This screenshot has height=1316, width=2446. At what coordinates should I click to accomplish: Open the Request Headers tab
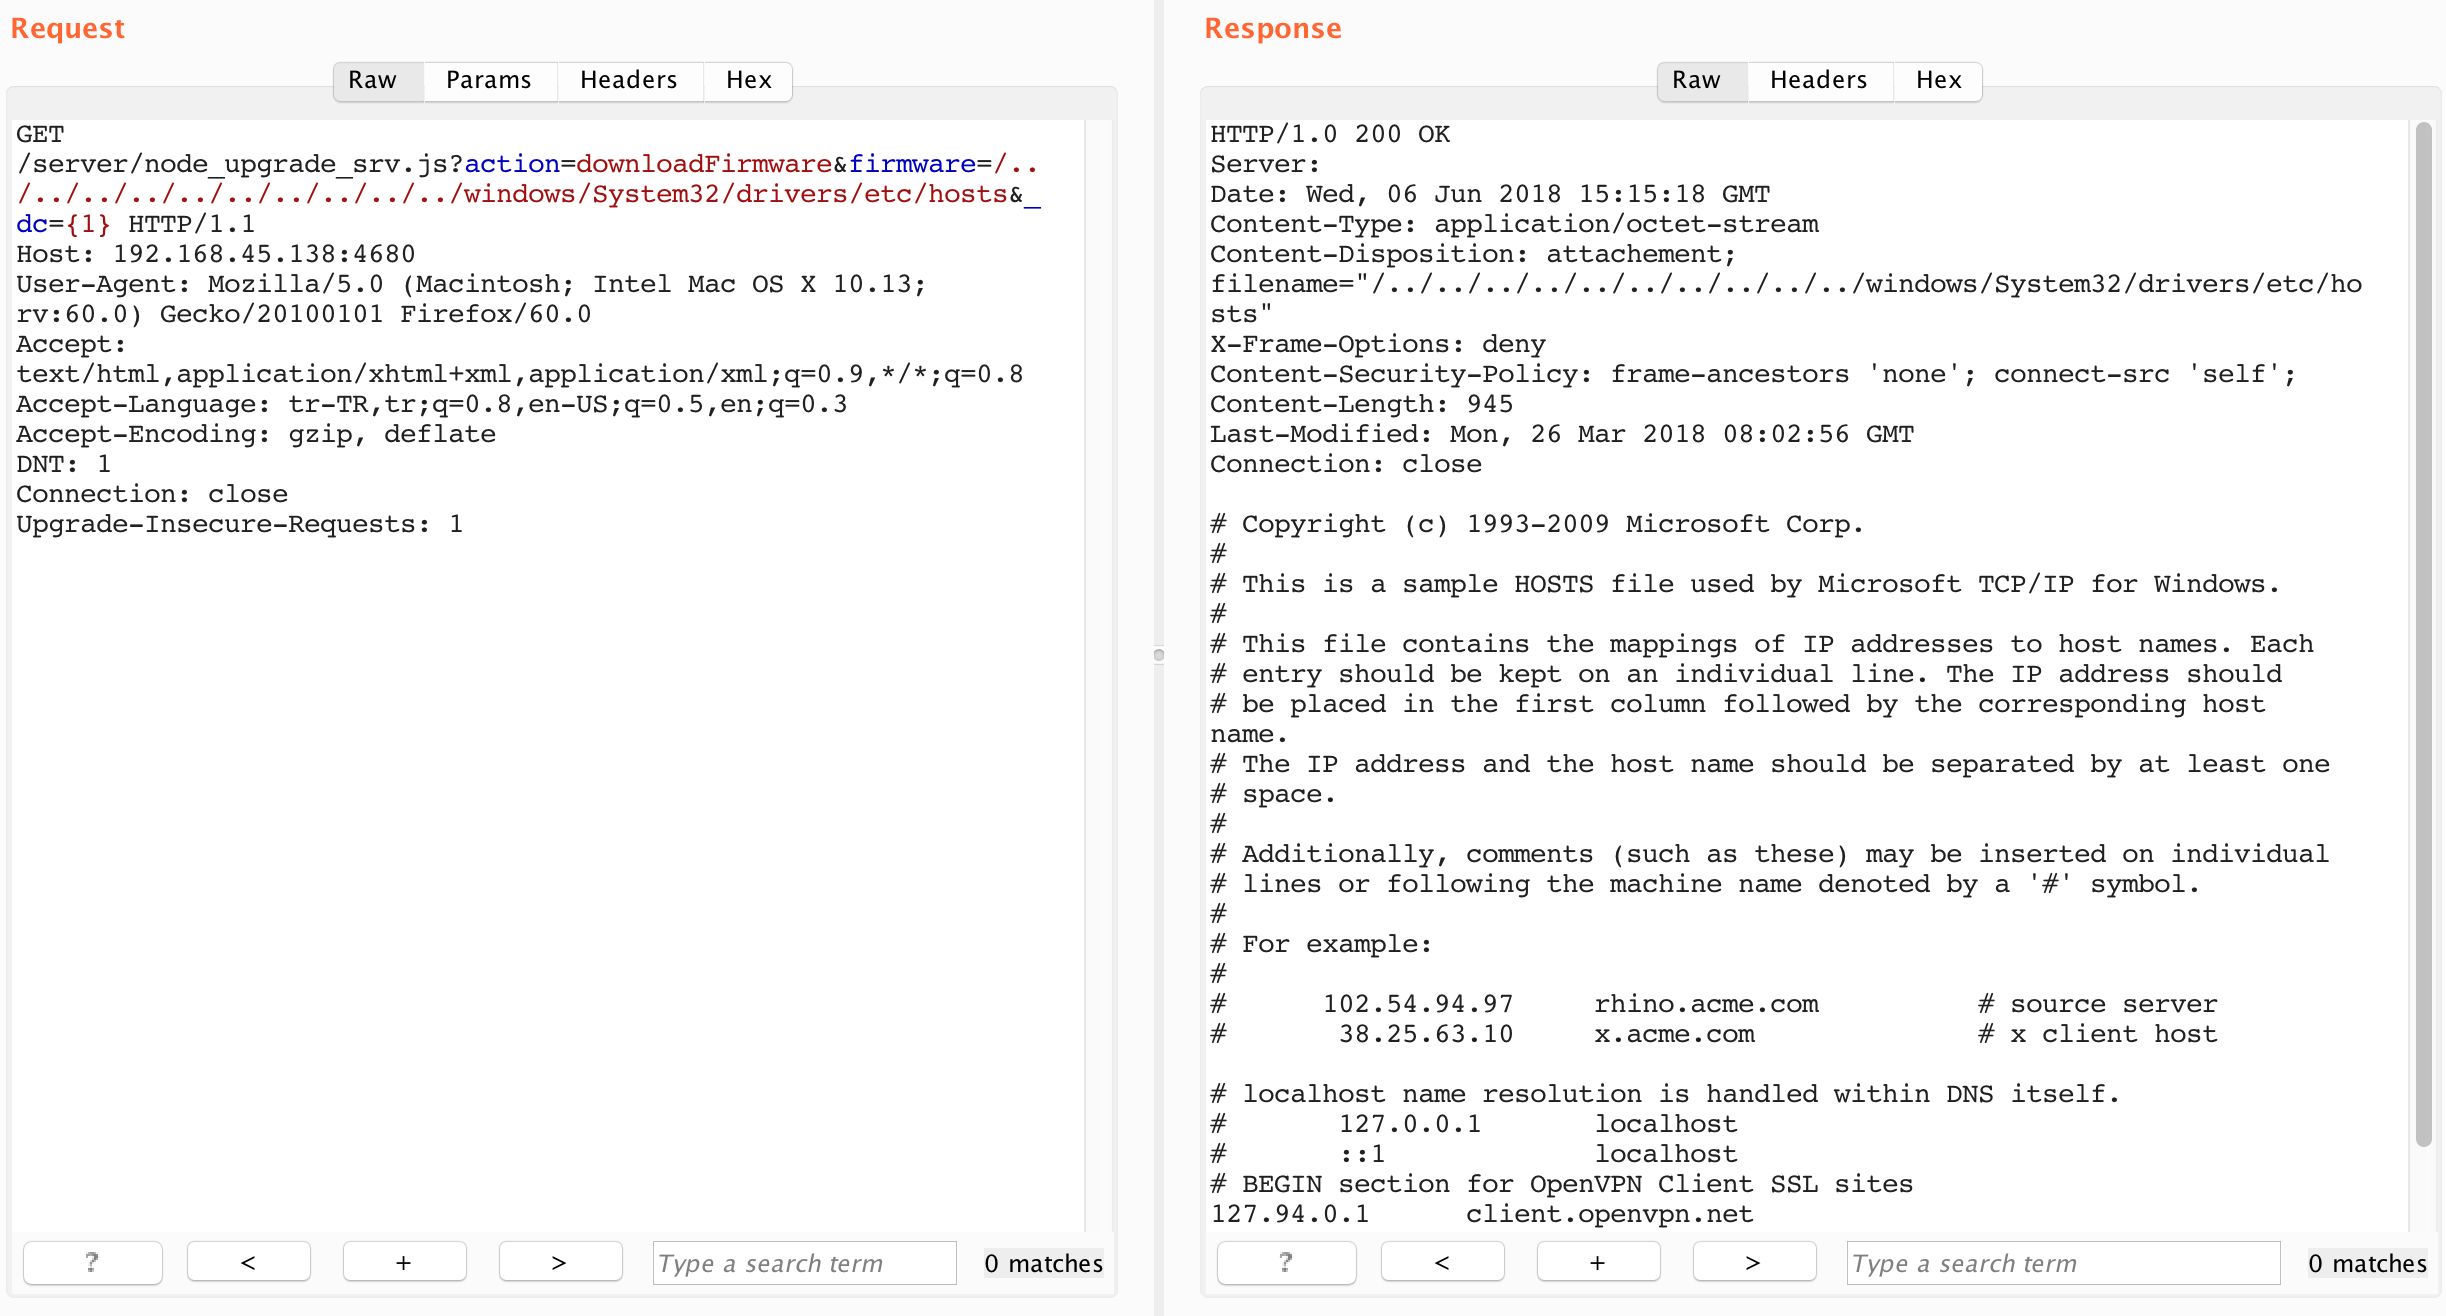(629, 80)
